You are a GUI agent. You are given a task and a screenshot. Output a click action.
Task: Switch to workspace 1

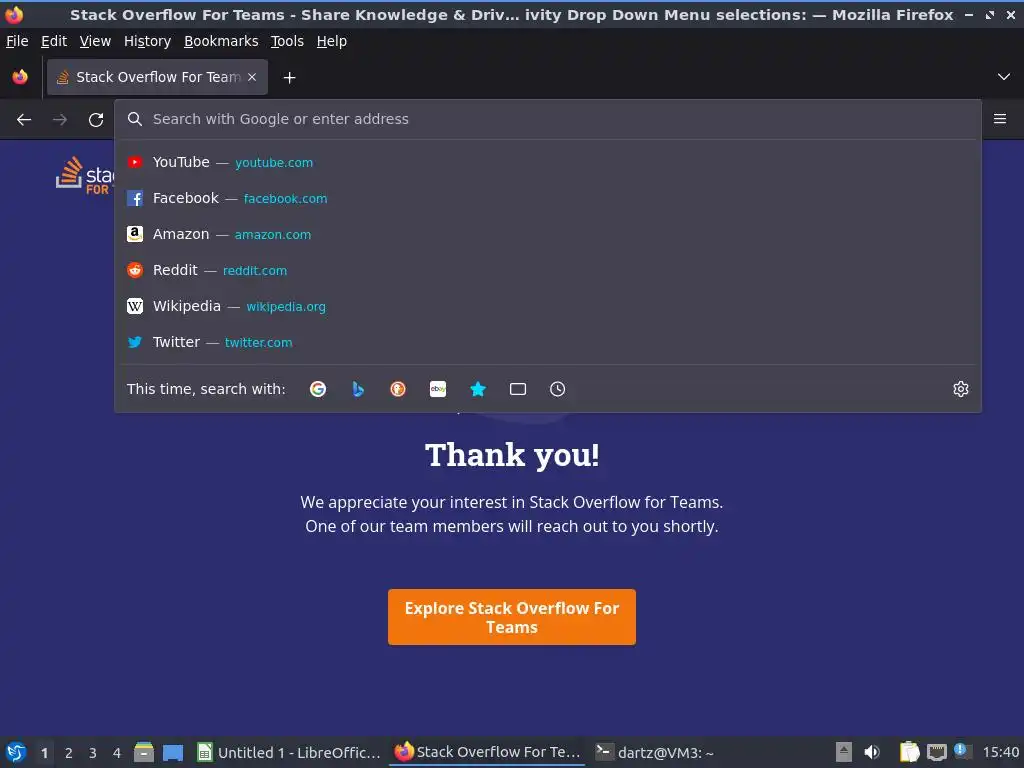click(x=44, y=753)
